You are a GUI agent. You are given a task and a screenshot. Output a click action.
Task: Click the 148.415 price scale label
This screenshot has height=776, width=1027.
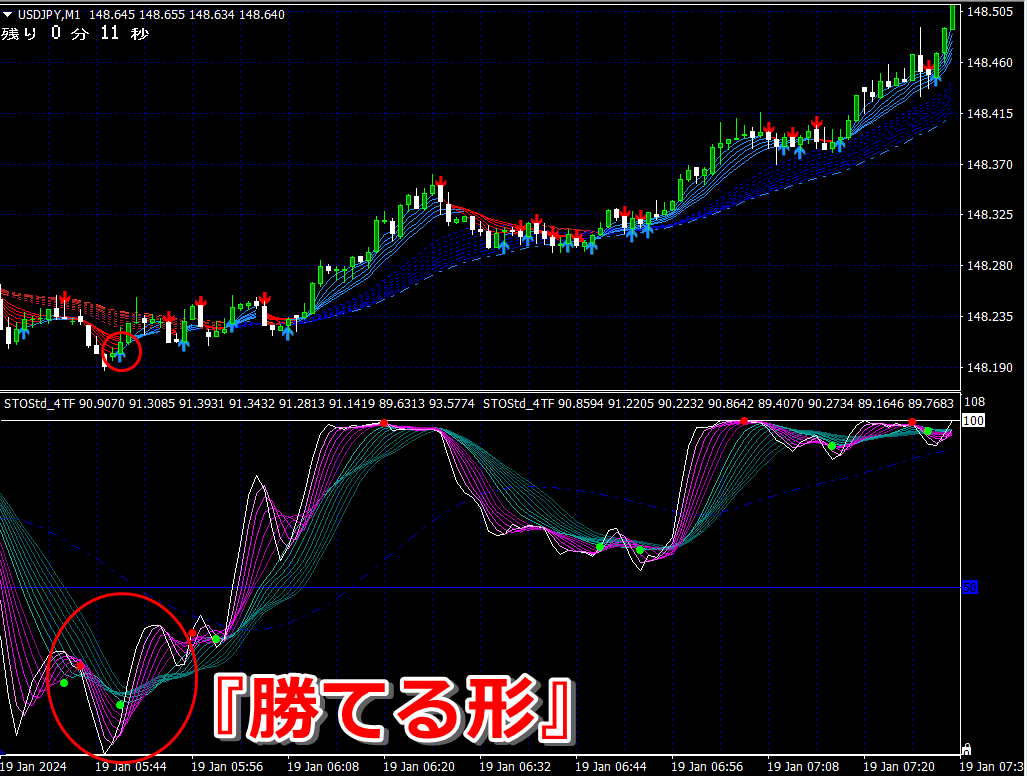click(x=990, y=114)
